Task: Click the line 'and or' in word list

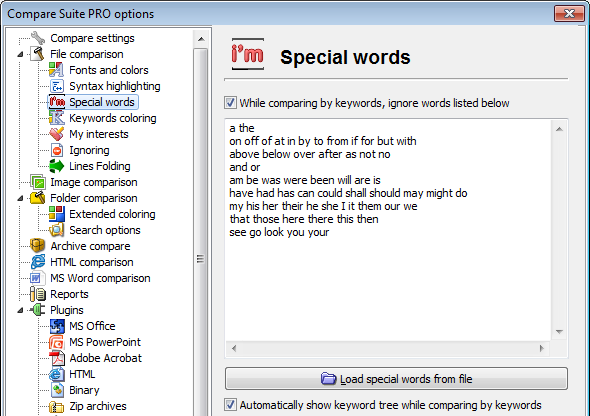Action: 245,167
